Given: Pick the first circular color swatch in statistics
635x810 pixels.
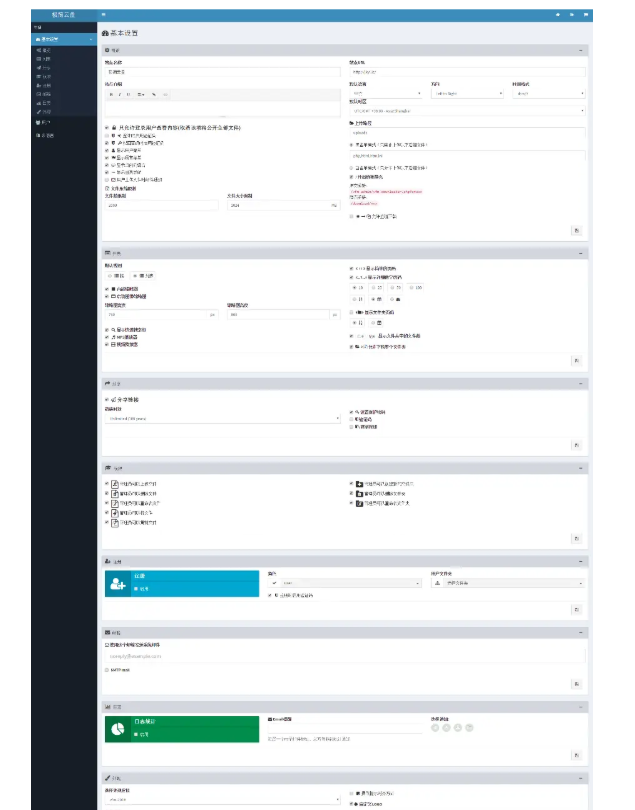Looking at the screenshot, I should pyautogui.click(x=435, y=727).
